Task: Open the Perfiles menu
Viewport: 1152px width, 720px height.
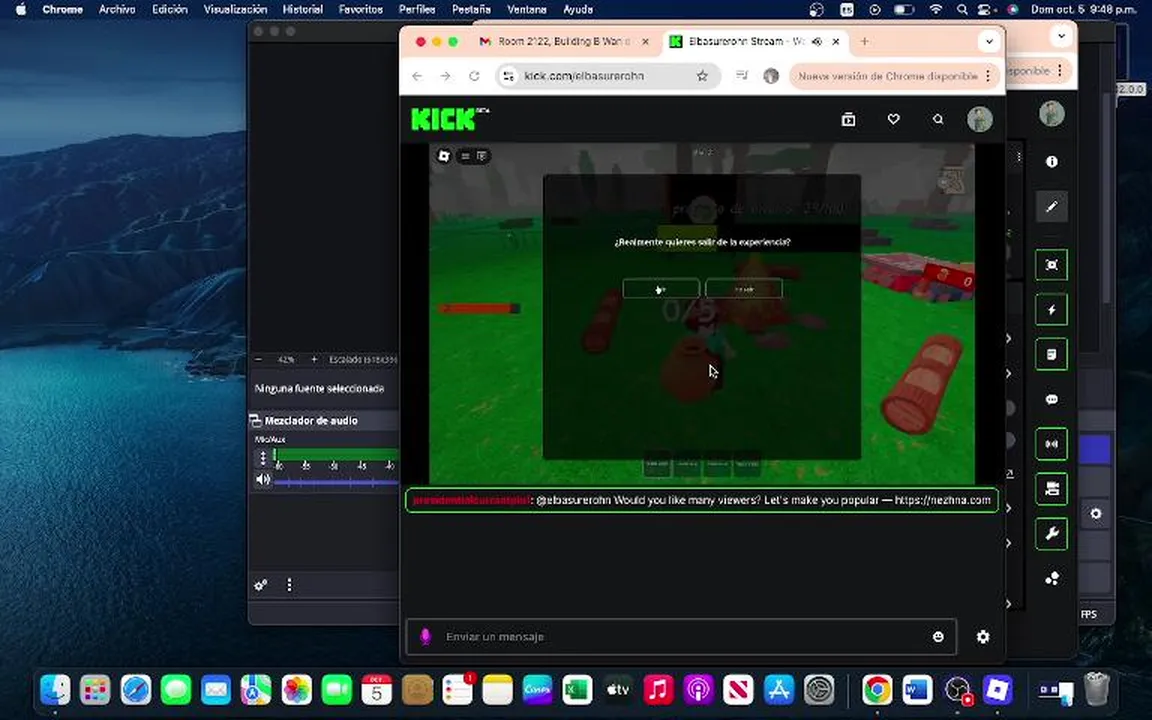Action: click(417, 10)
